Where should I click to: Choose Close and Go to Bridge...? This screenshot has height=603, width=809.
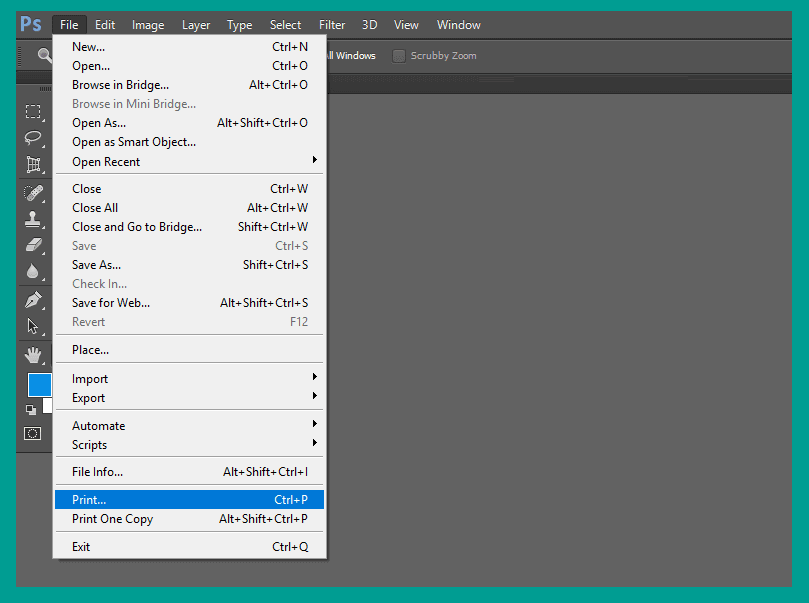pyautogui.click(x=189, y=227)
